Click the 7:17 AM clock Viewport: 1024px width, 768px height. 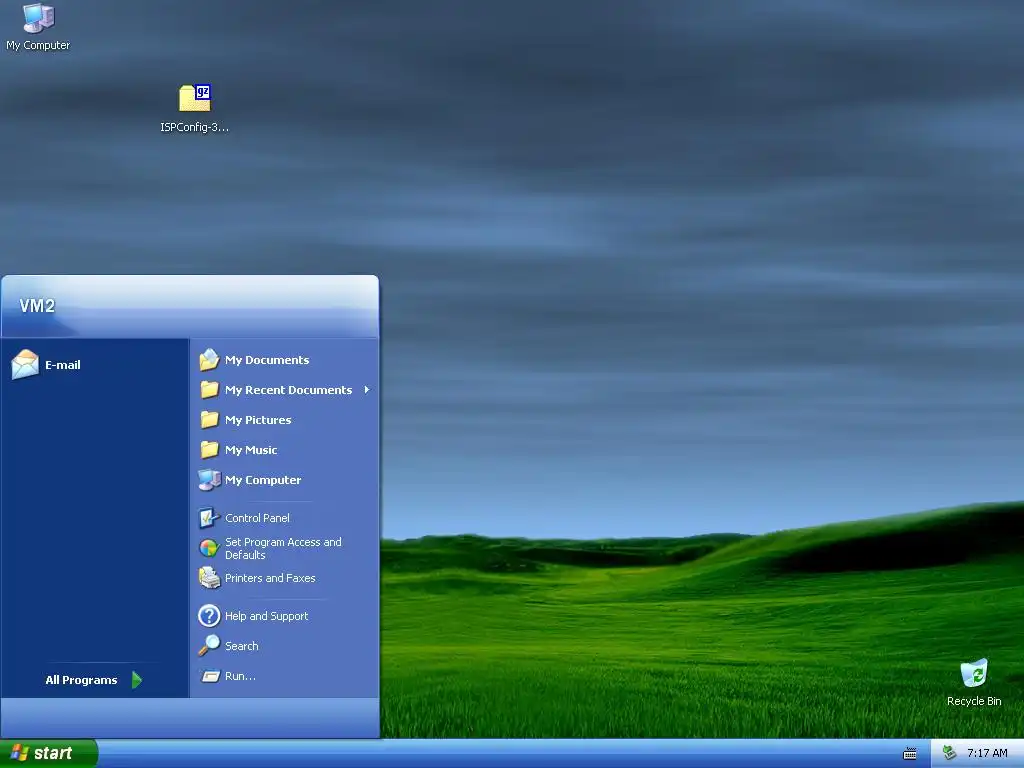(x=987, y=753)
